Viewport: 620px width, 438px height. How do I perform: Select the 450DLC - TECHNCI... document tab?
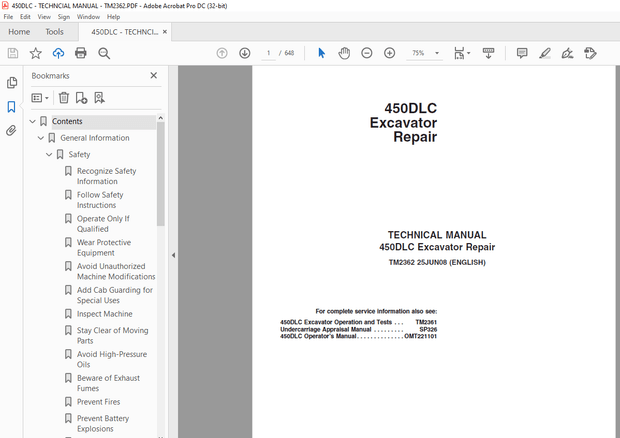(x=125, y=32)
